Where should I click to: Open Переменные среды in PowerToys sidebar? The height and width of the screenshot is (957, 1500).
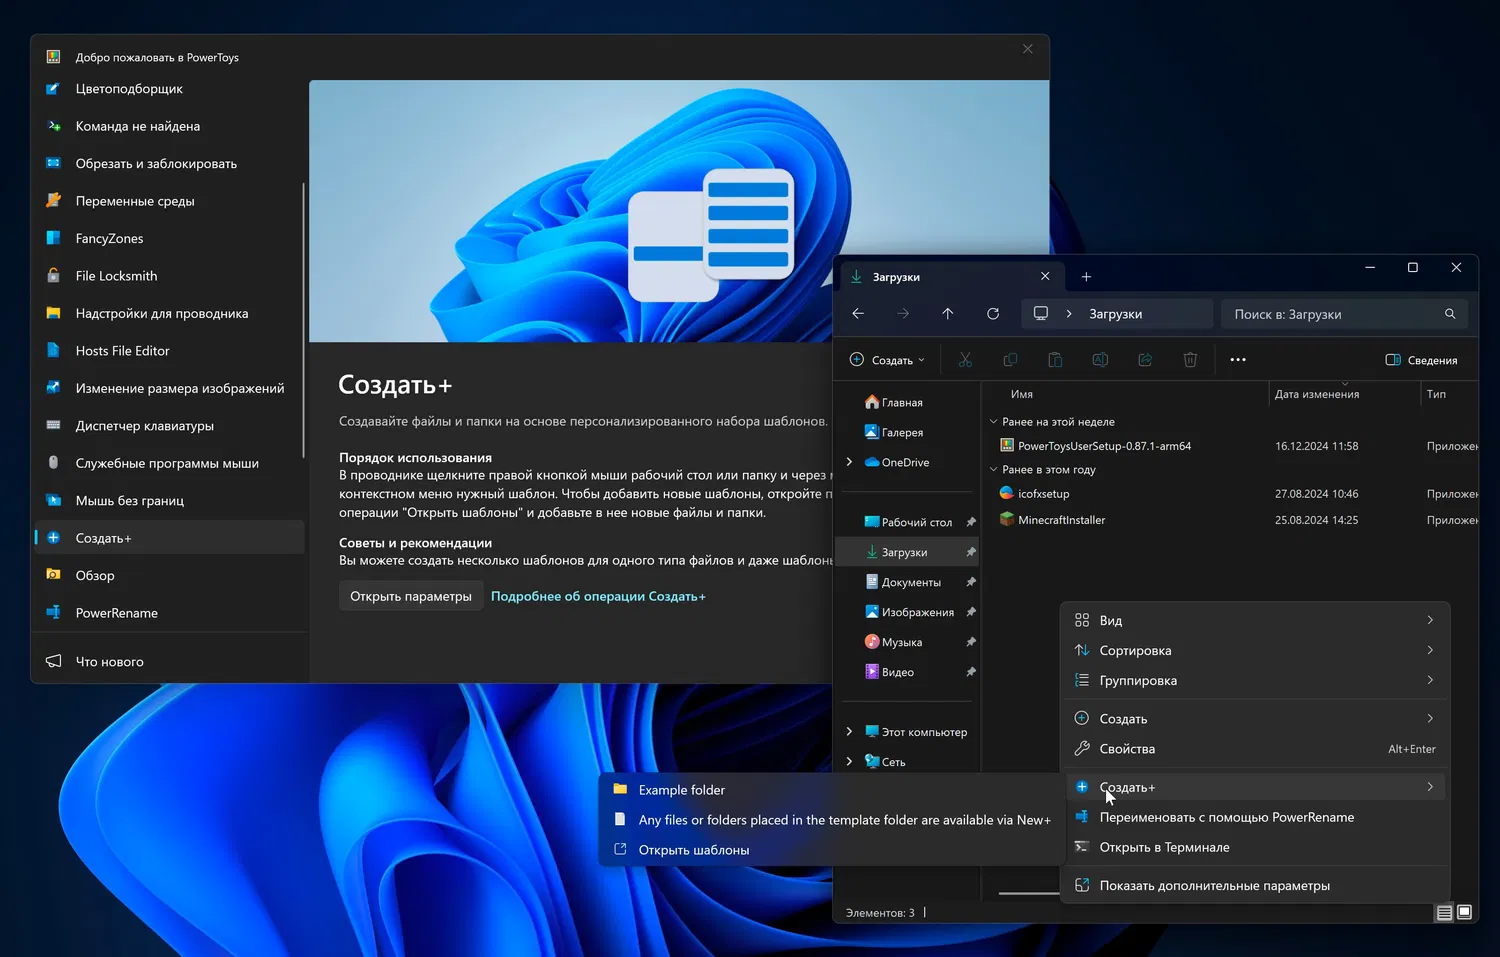click(x=168, y=201)
